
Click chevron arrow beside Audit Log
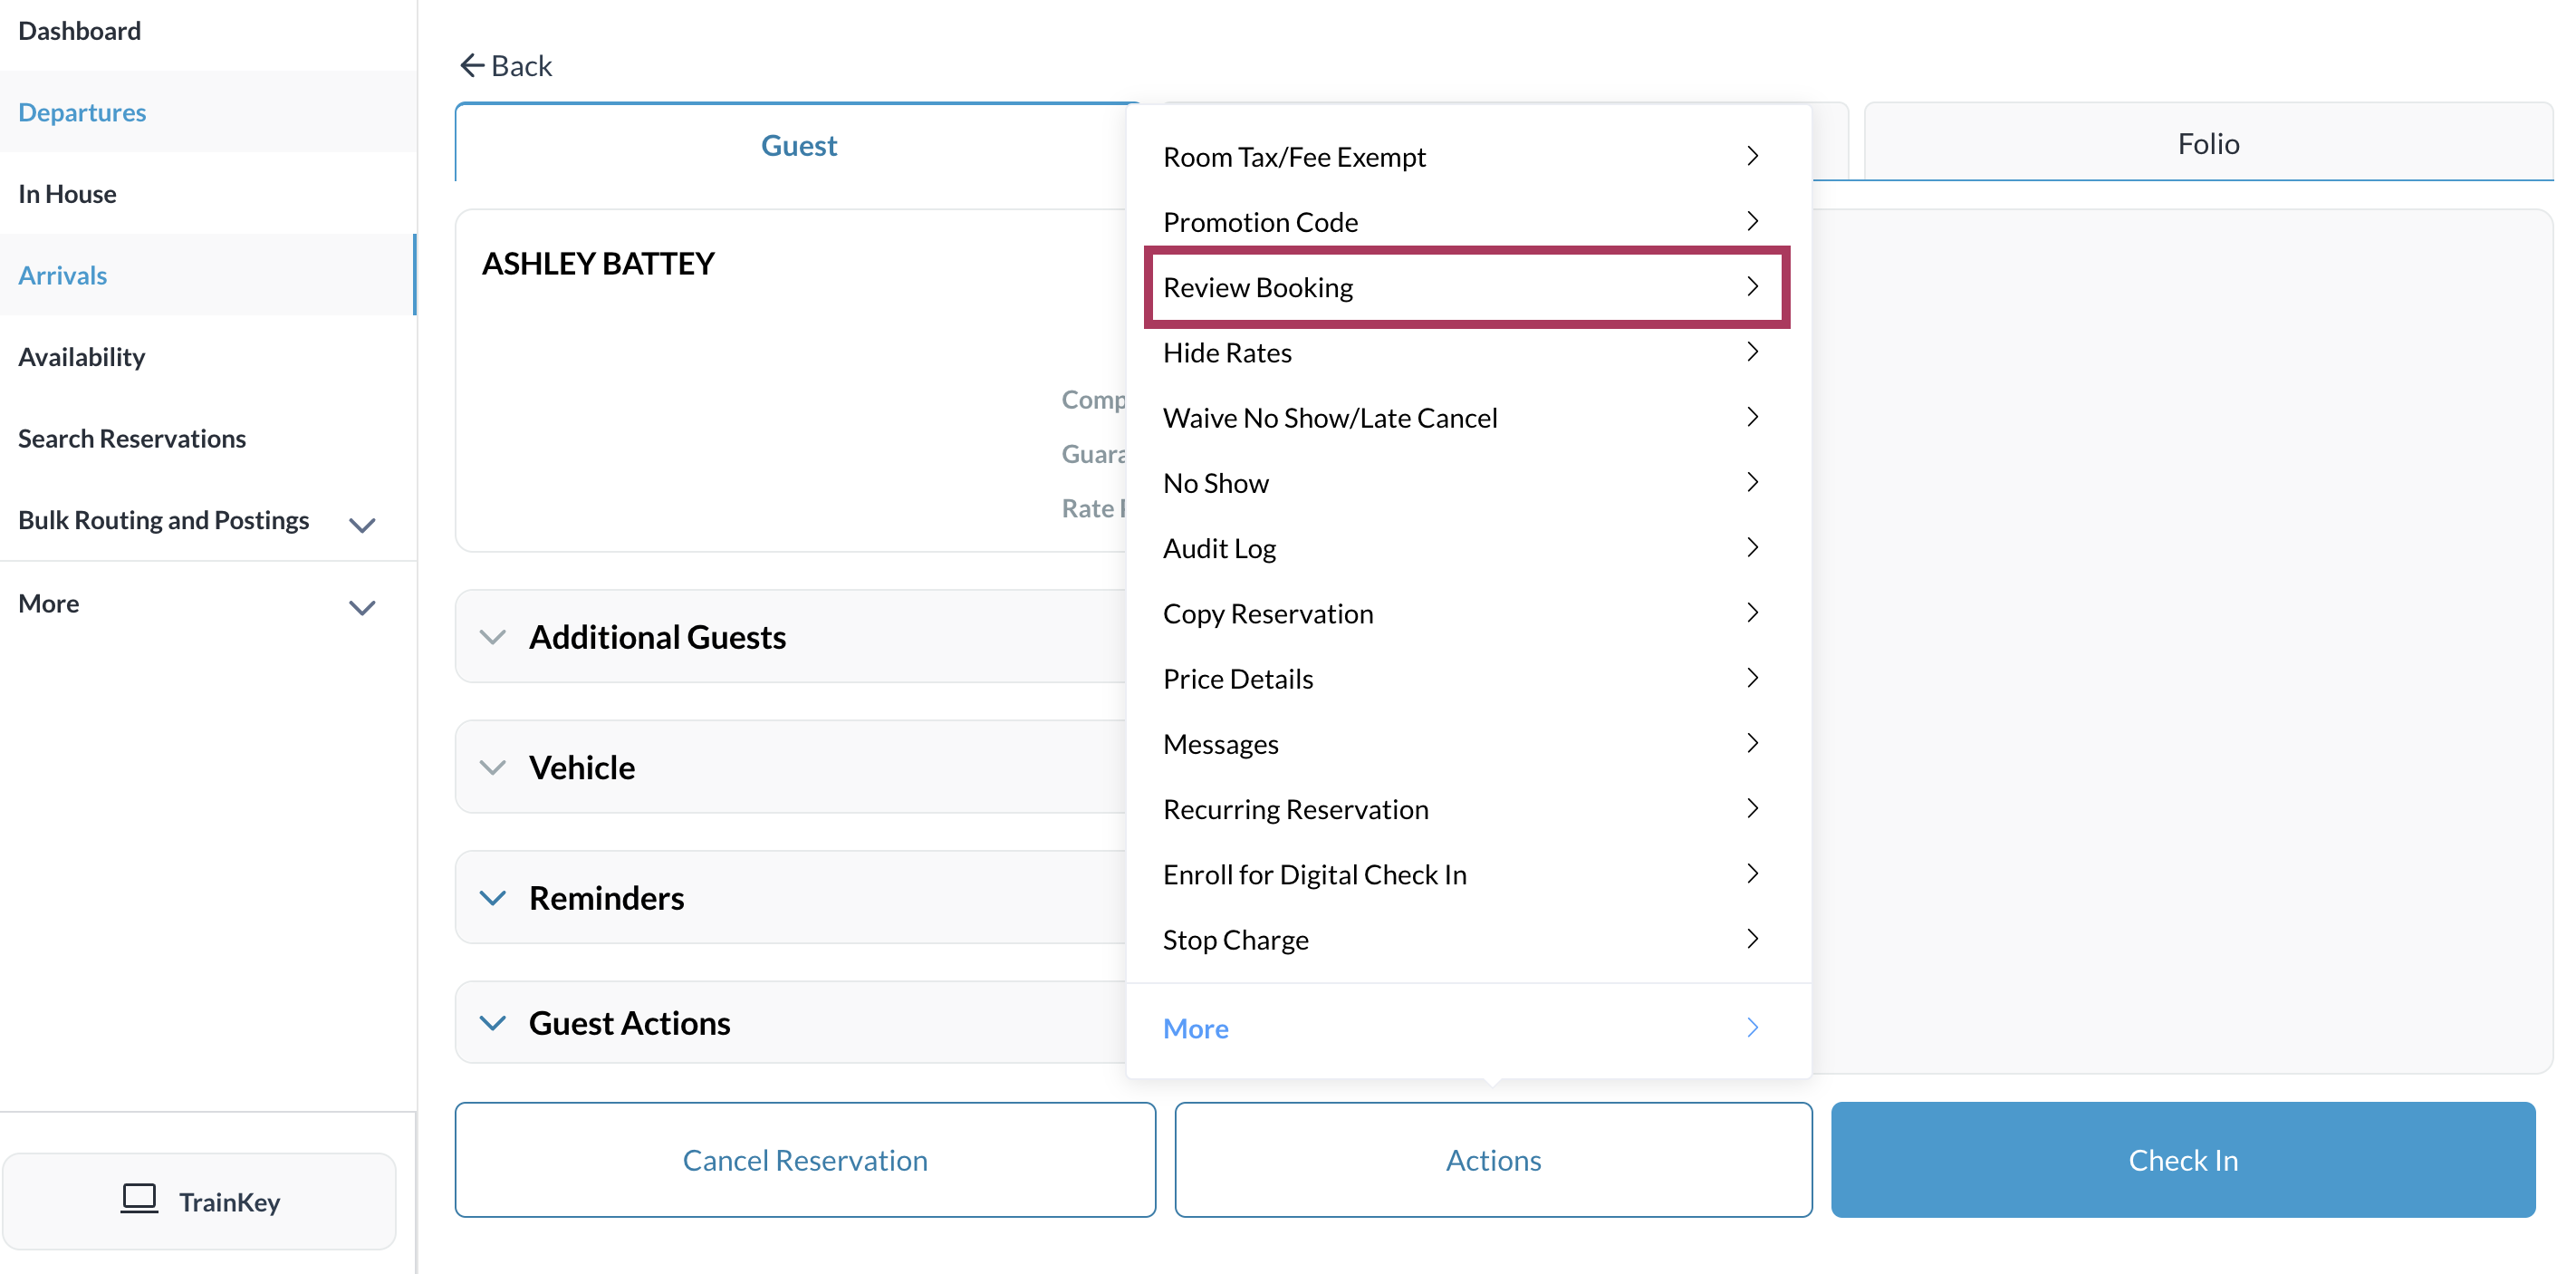1752,548
